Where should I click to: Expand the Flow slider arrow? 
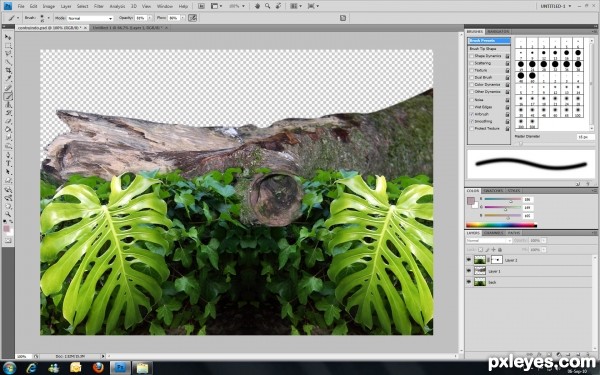click(183, 18)
